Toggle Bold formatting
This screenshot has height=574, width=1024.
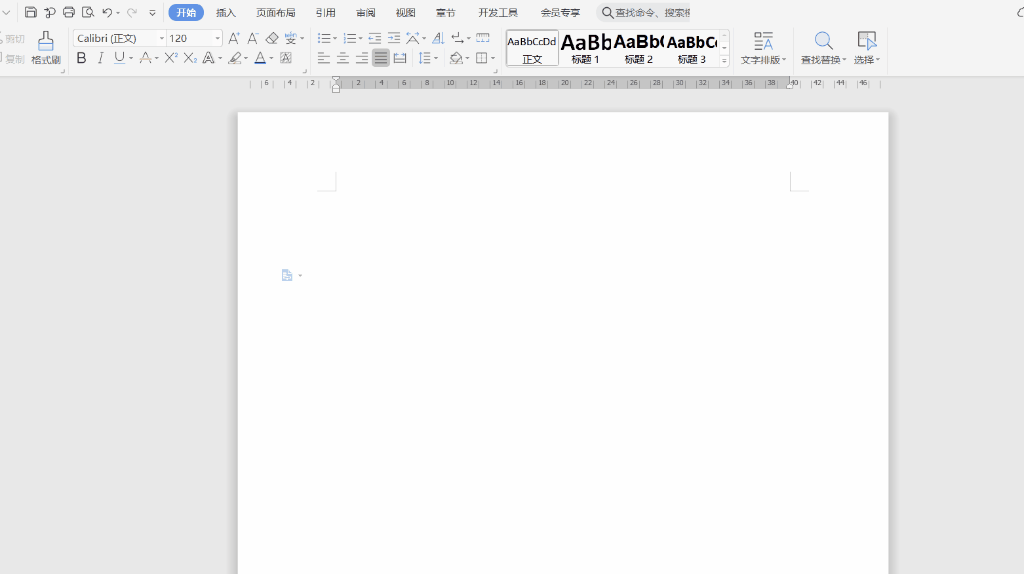pyautogui.click(x=82, y=58)
